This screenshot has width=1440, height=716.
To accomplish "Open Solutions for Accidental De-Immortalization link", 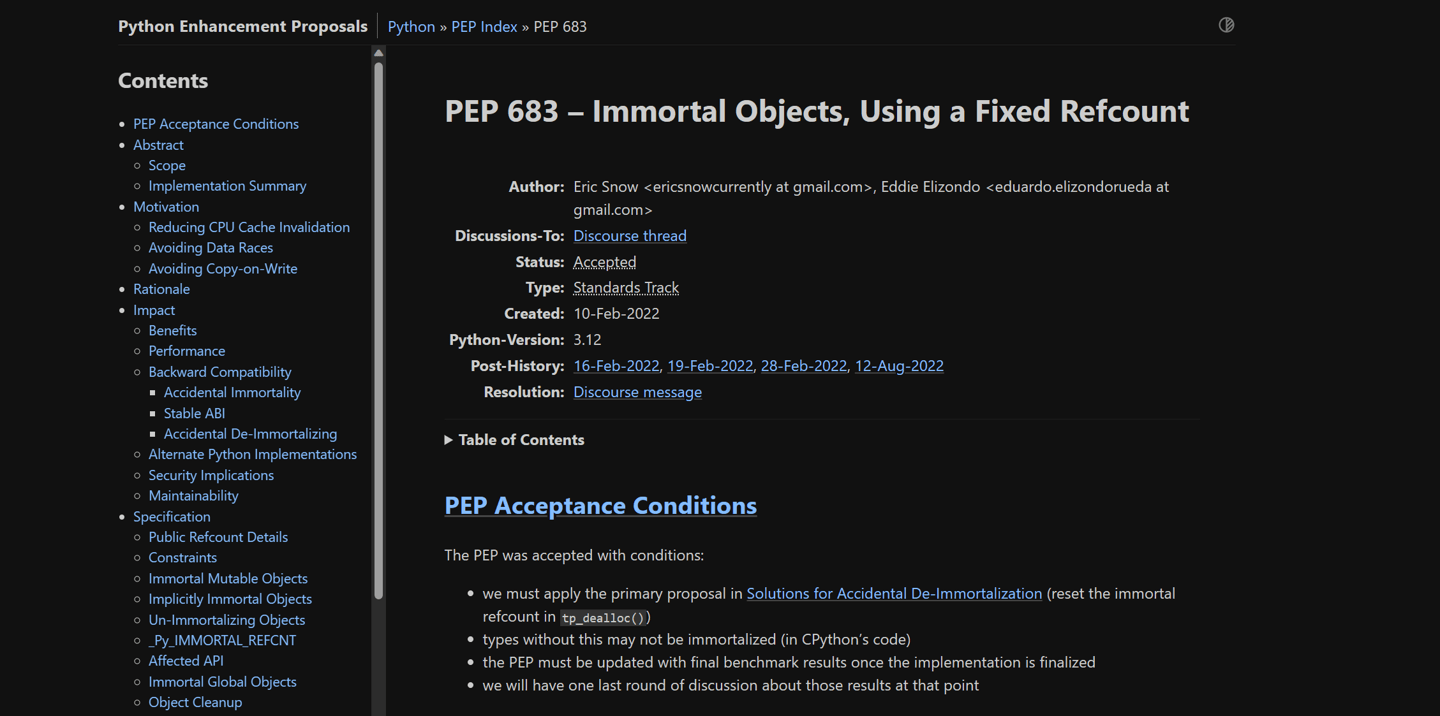I will 894,593.
